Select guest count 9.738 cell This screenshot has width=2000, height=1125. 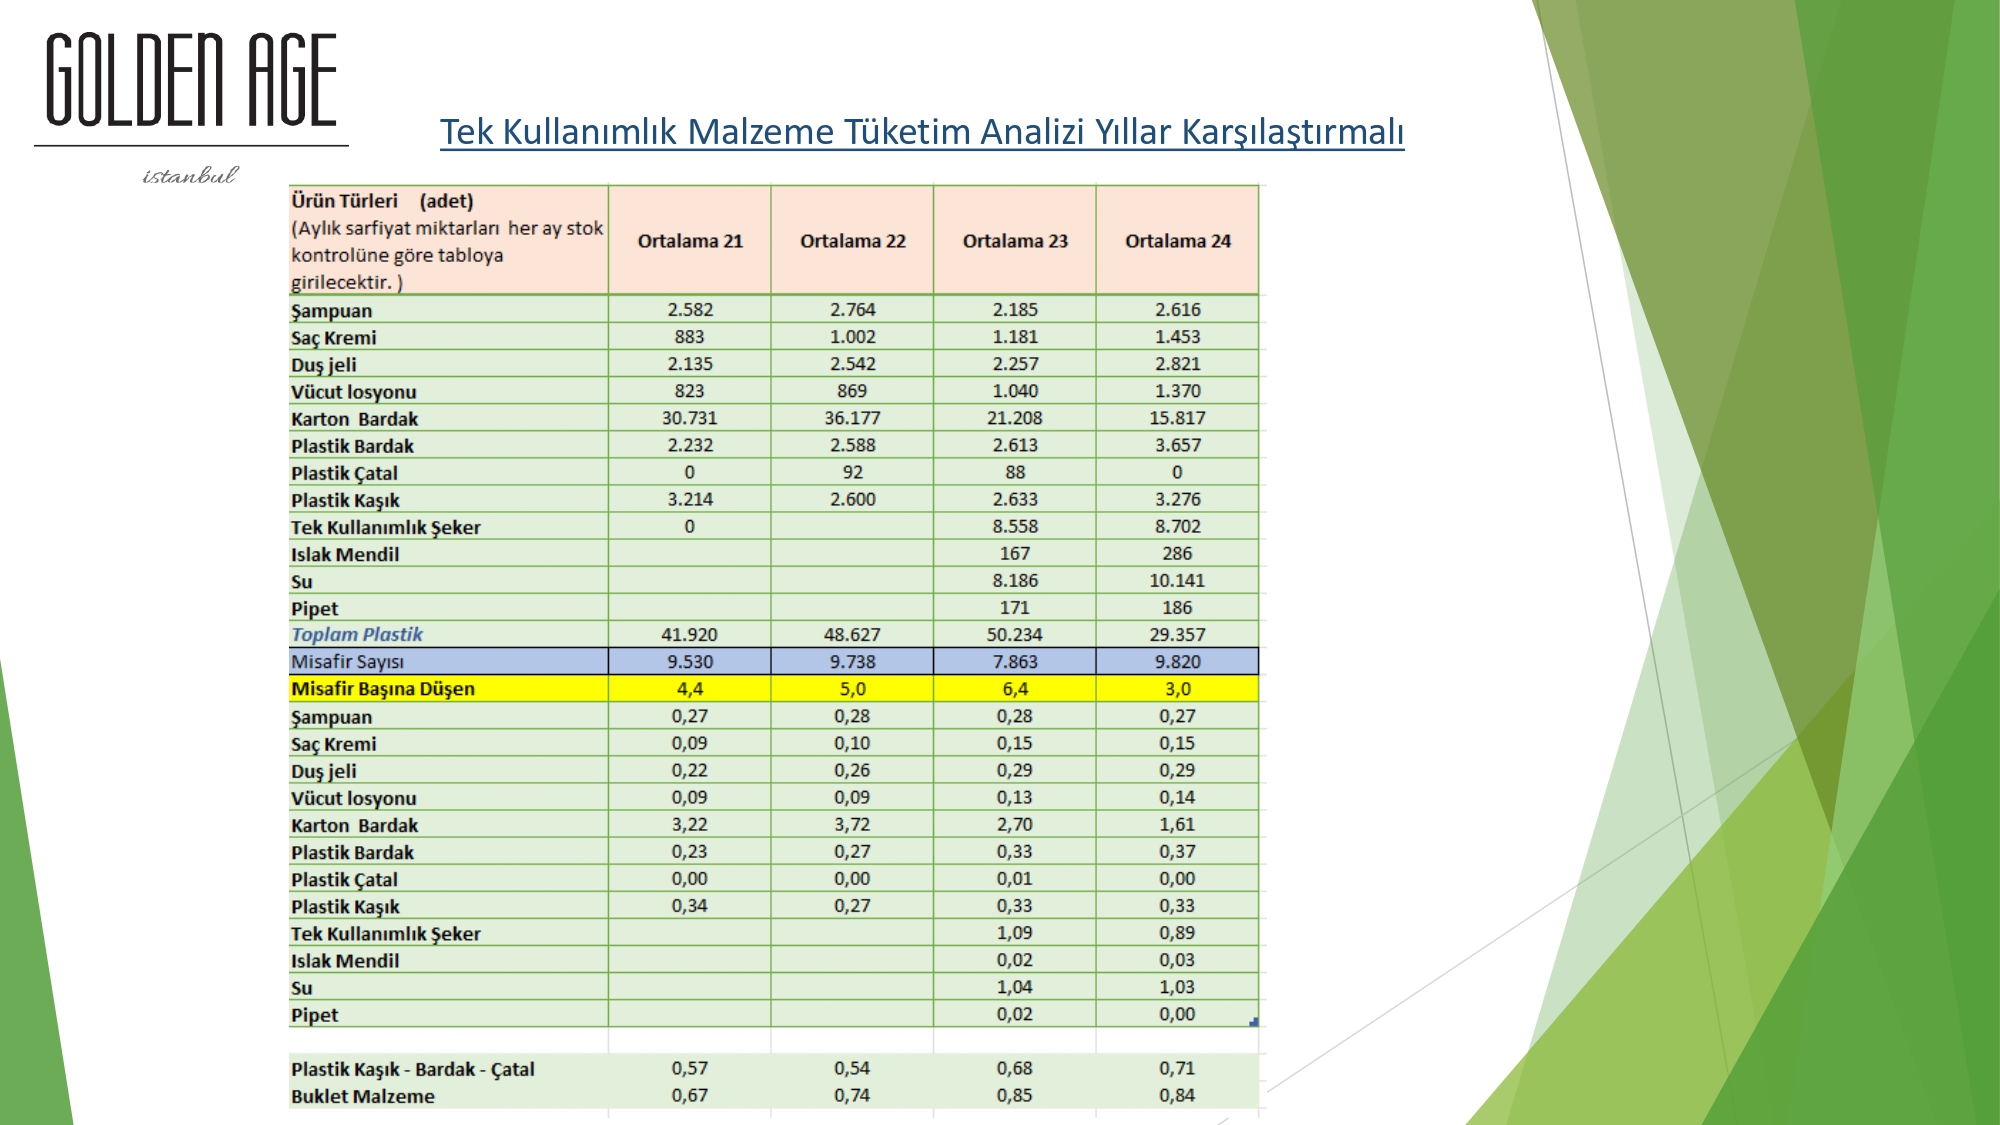coord(852,661)
